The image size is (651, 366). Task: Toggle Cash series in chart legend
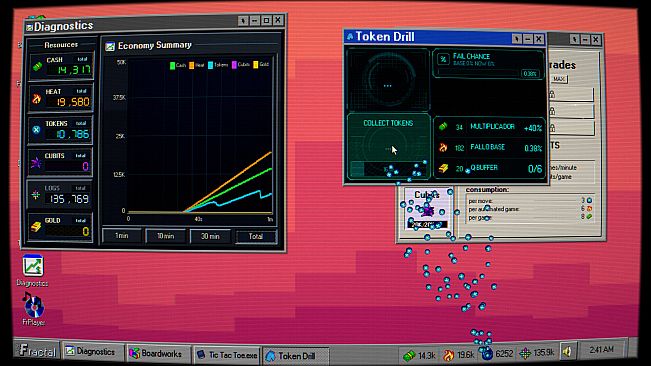coord(178,65)
